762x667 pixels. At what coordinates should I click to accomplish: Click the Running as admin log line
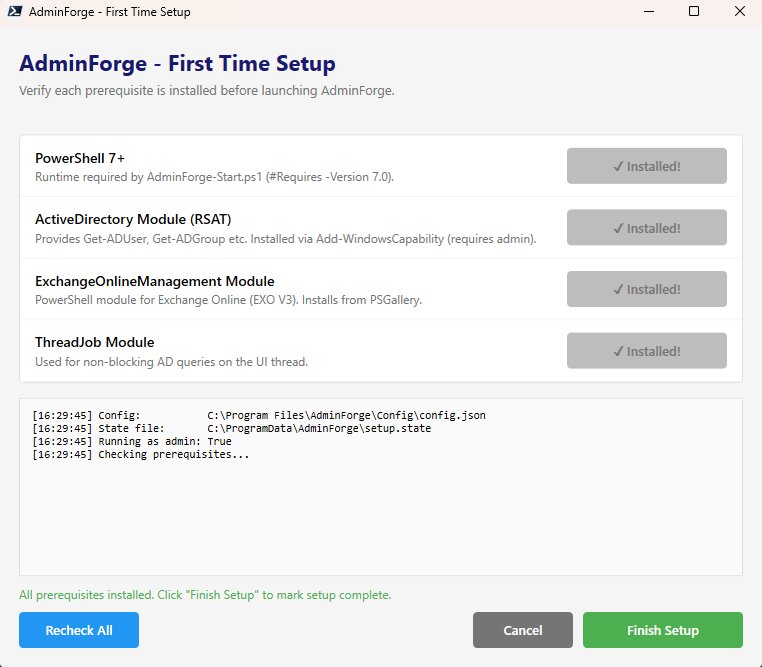point(132,442)
